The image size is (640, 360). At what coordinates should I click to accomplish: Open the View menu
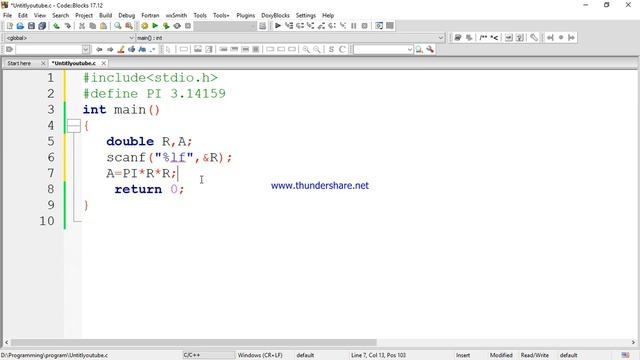point(40,15)
